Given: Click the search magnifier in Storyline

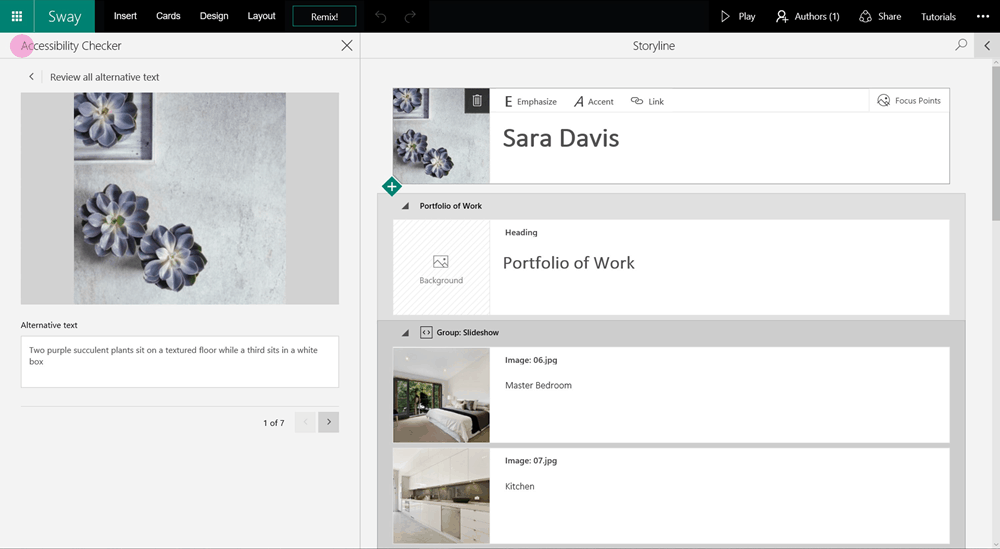Looking at the screenshot, I should point(961,45).
